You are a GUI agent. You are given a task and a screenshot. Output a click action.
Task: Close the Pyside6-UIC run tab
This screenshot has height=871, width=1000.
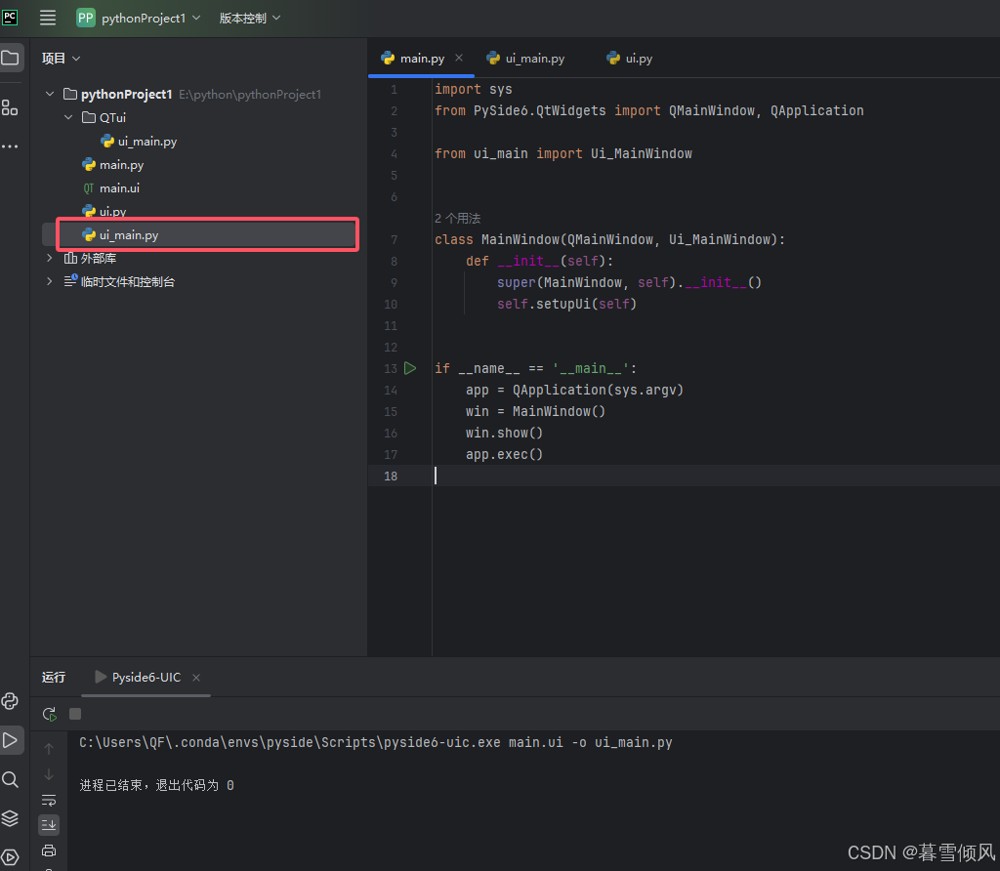(x=196, y=678)
